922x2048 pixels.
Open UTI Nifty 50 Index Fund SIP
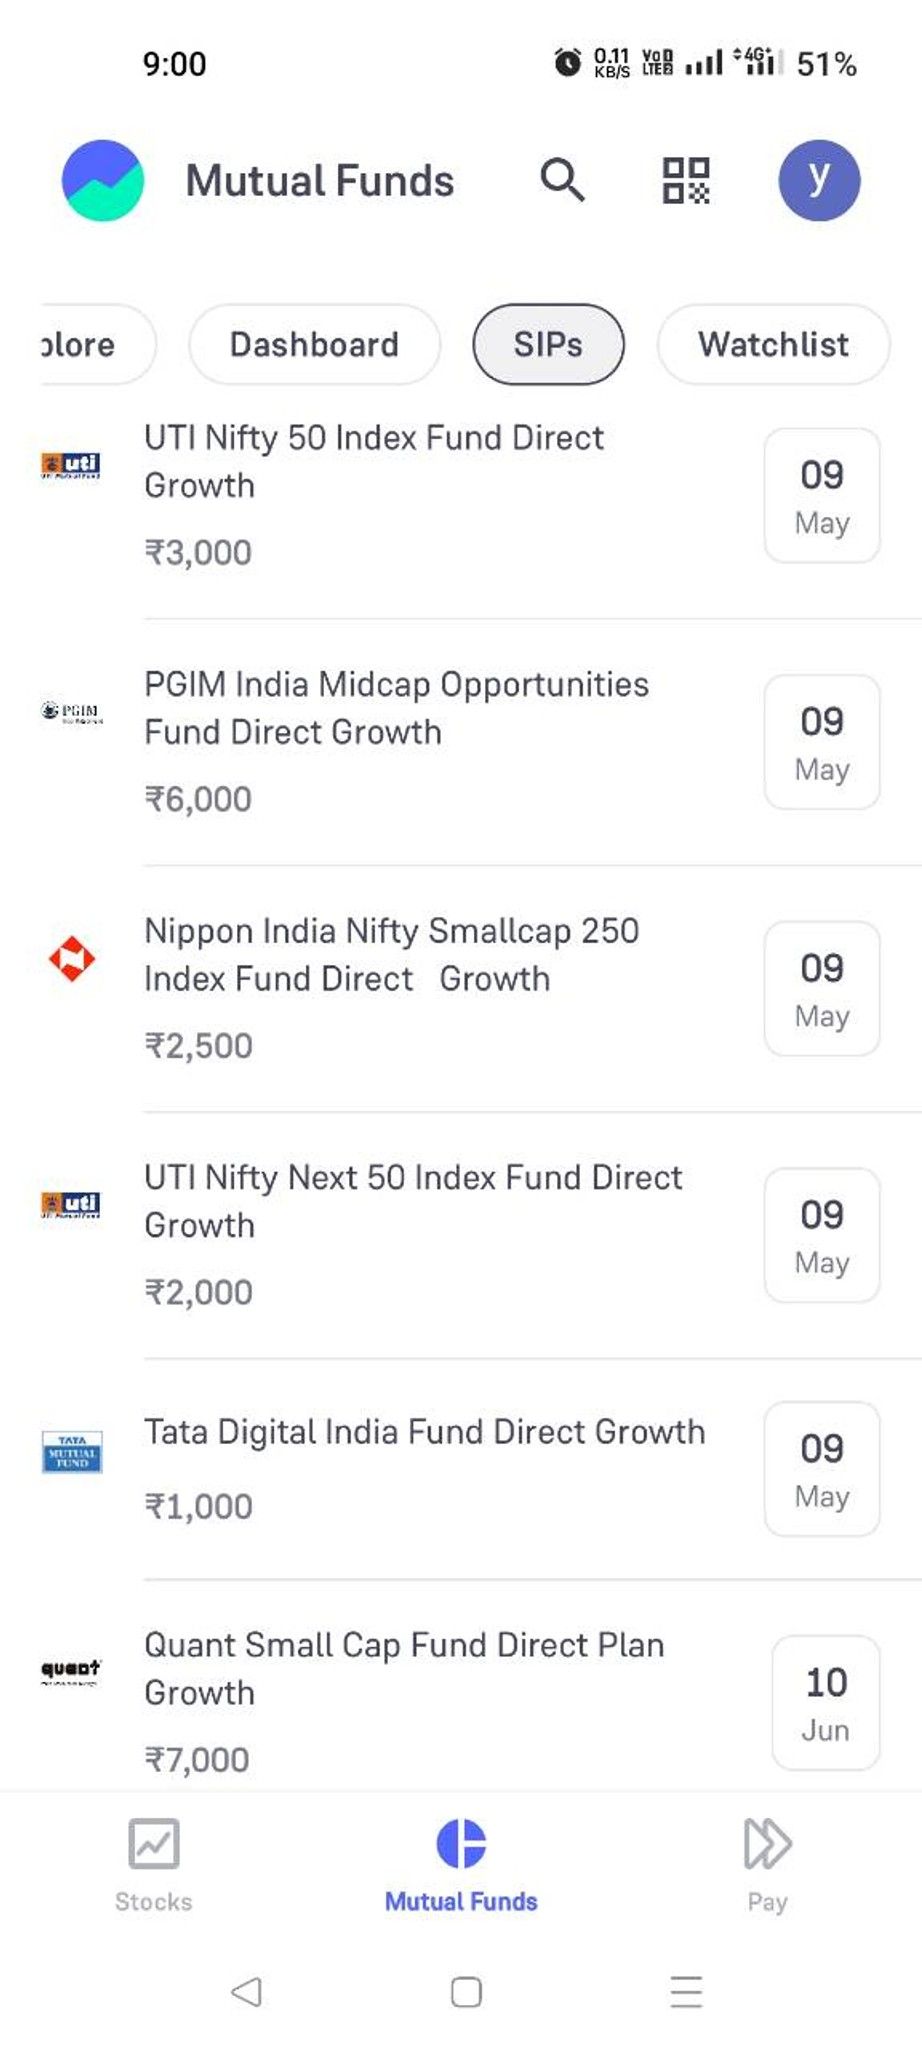[460, 496]
